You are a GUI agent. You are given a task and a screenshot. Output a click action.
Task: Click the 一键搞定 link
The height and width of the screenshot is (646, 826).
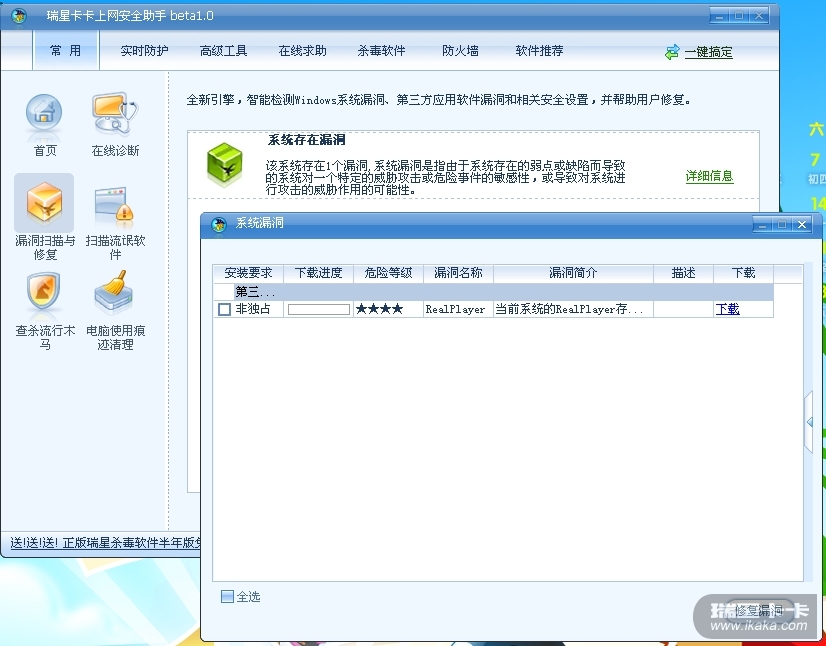point(709,52)
